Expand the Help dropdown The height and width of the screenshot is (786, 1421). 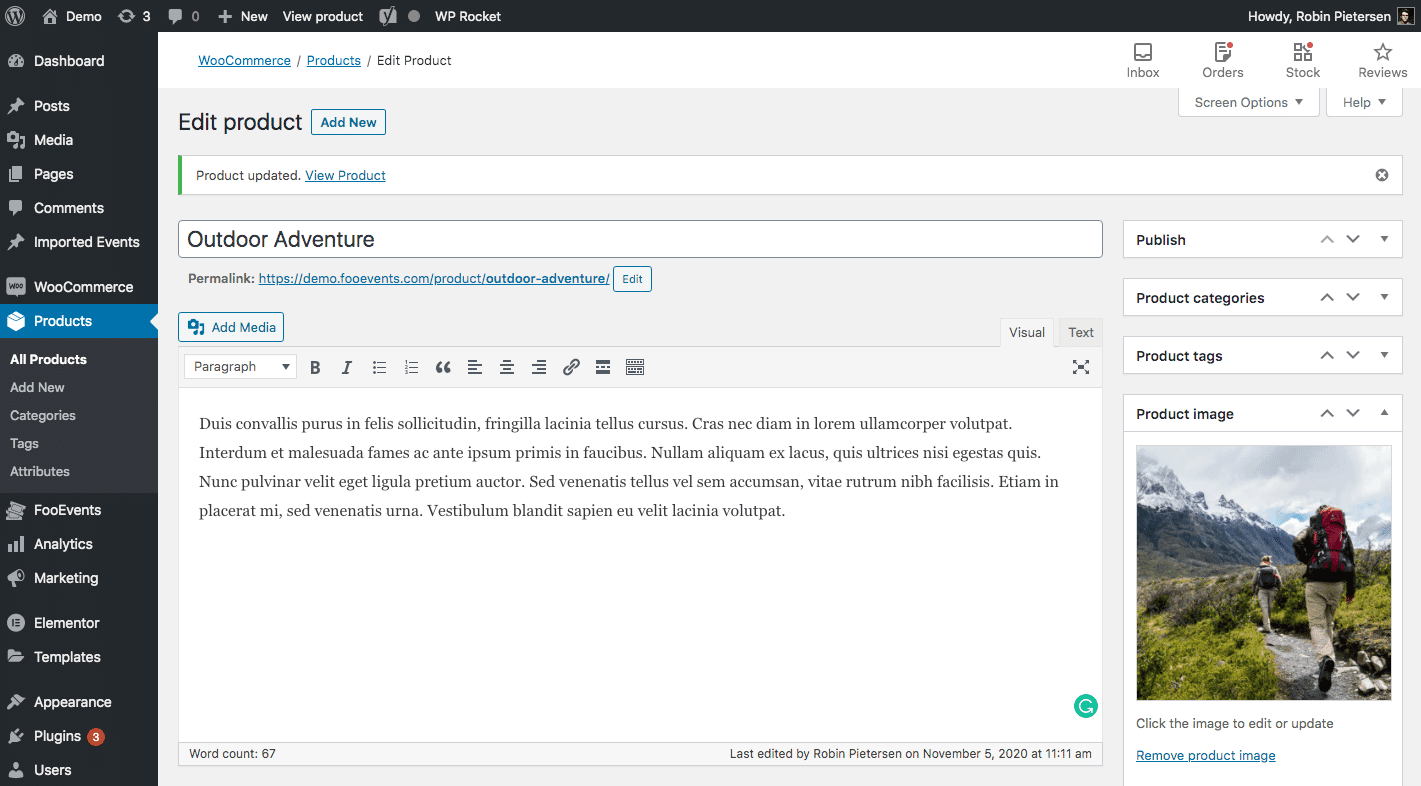tap(1364, 102)
